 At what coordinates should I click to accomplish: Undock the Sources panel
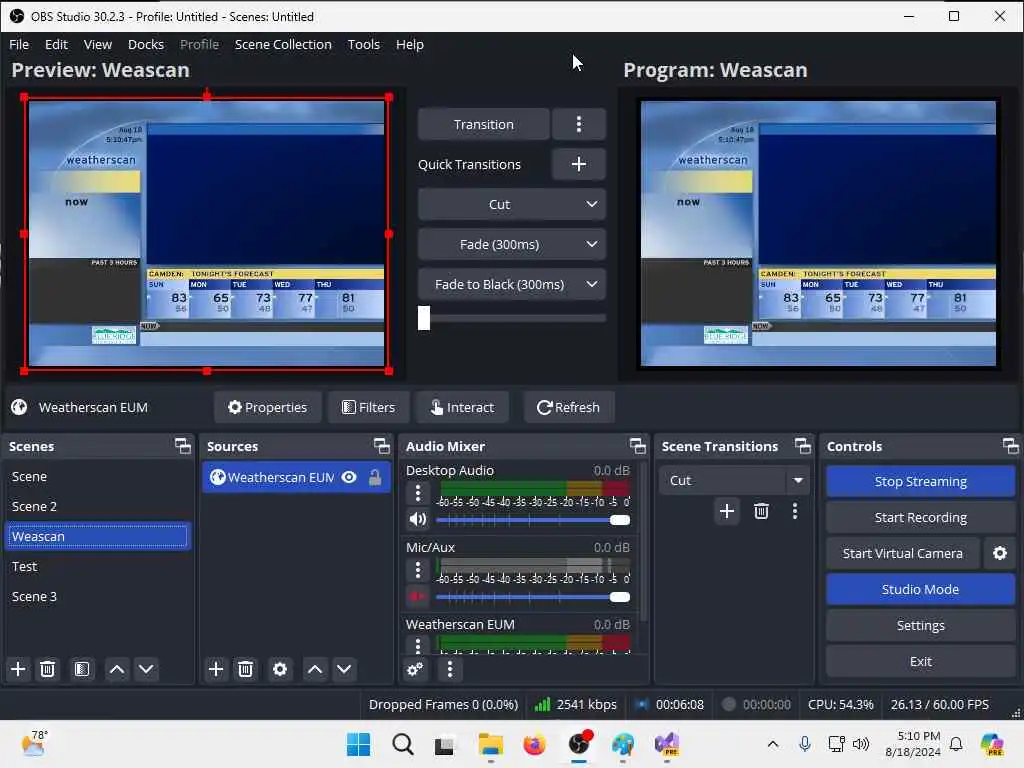[x=381, y=446]
